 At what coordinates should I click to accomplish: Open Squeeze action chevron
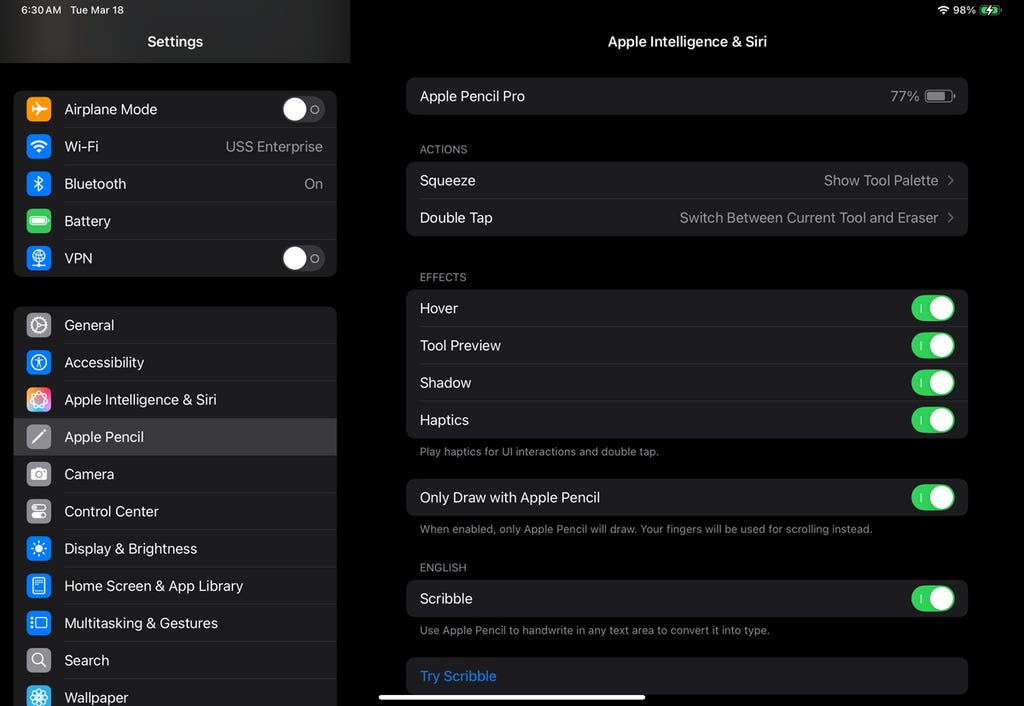(950, 180)
